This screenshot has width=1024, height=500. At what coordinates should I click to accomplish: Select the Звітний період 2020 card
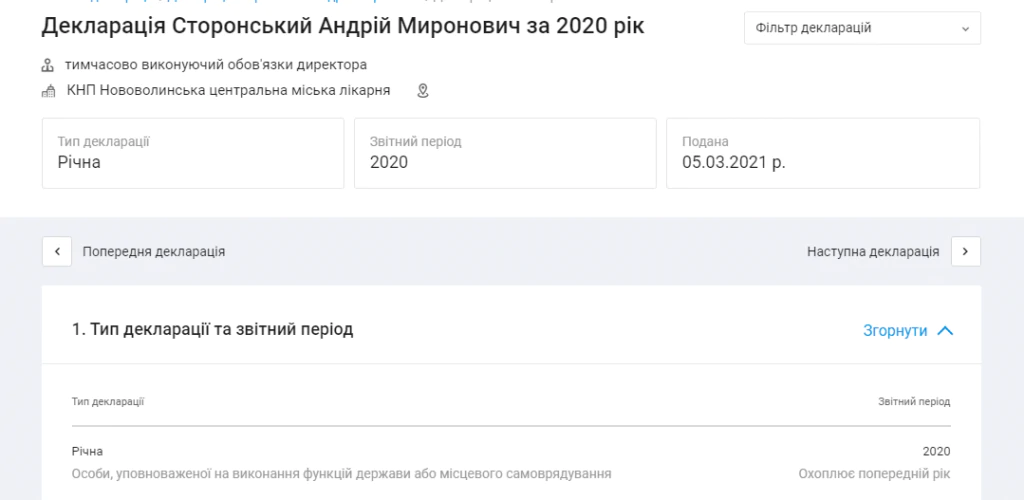505,153
